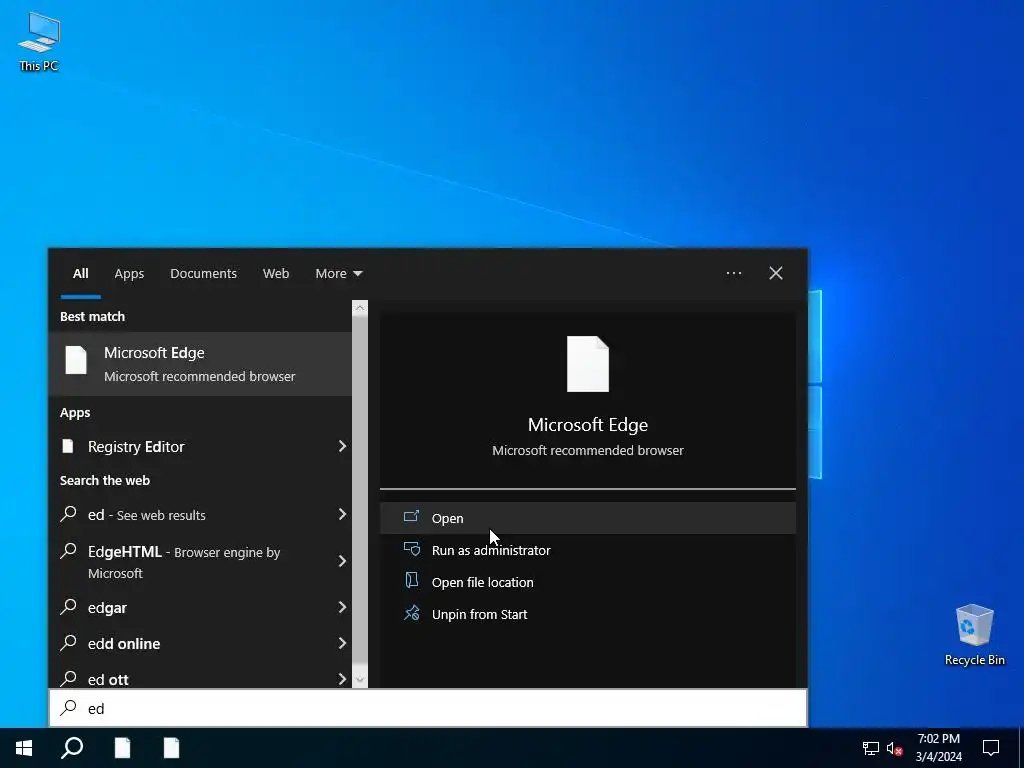This screenshot has width=1024, height=768.
Task: Select the Registry Editor result
Action: (200, 446)
